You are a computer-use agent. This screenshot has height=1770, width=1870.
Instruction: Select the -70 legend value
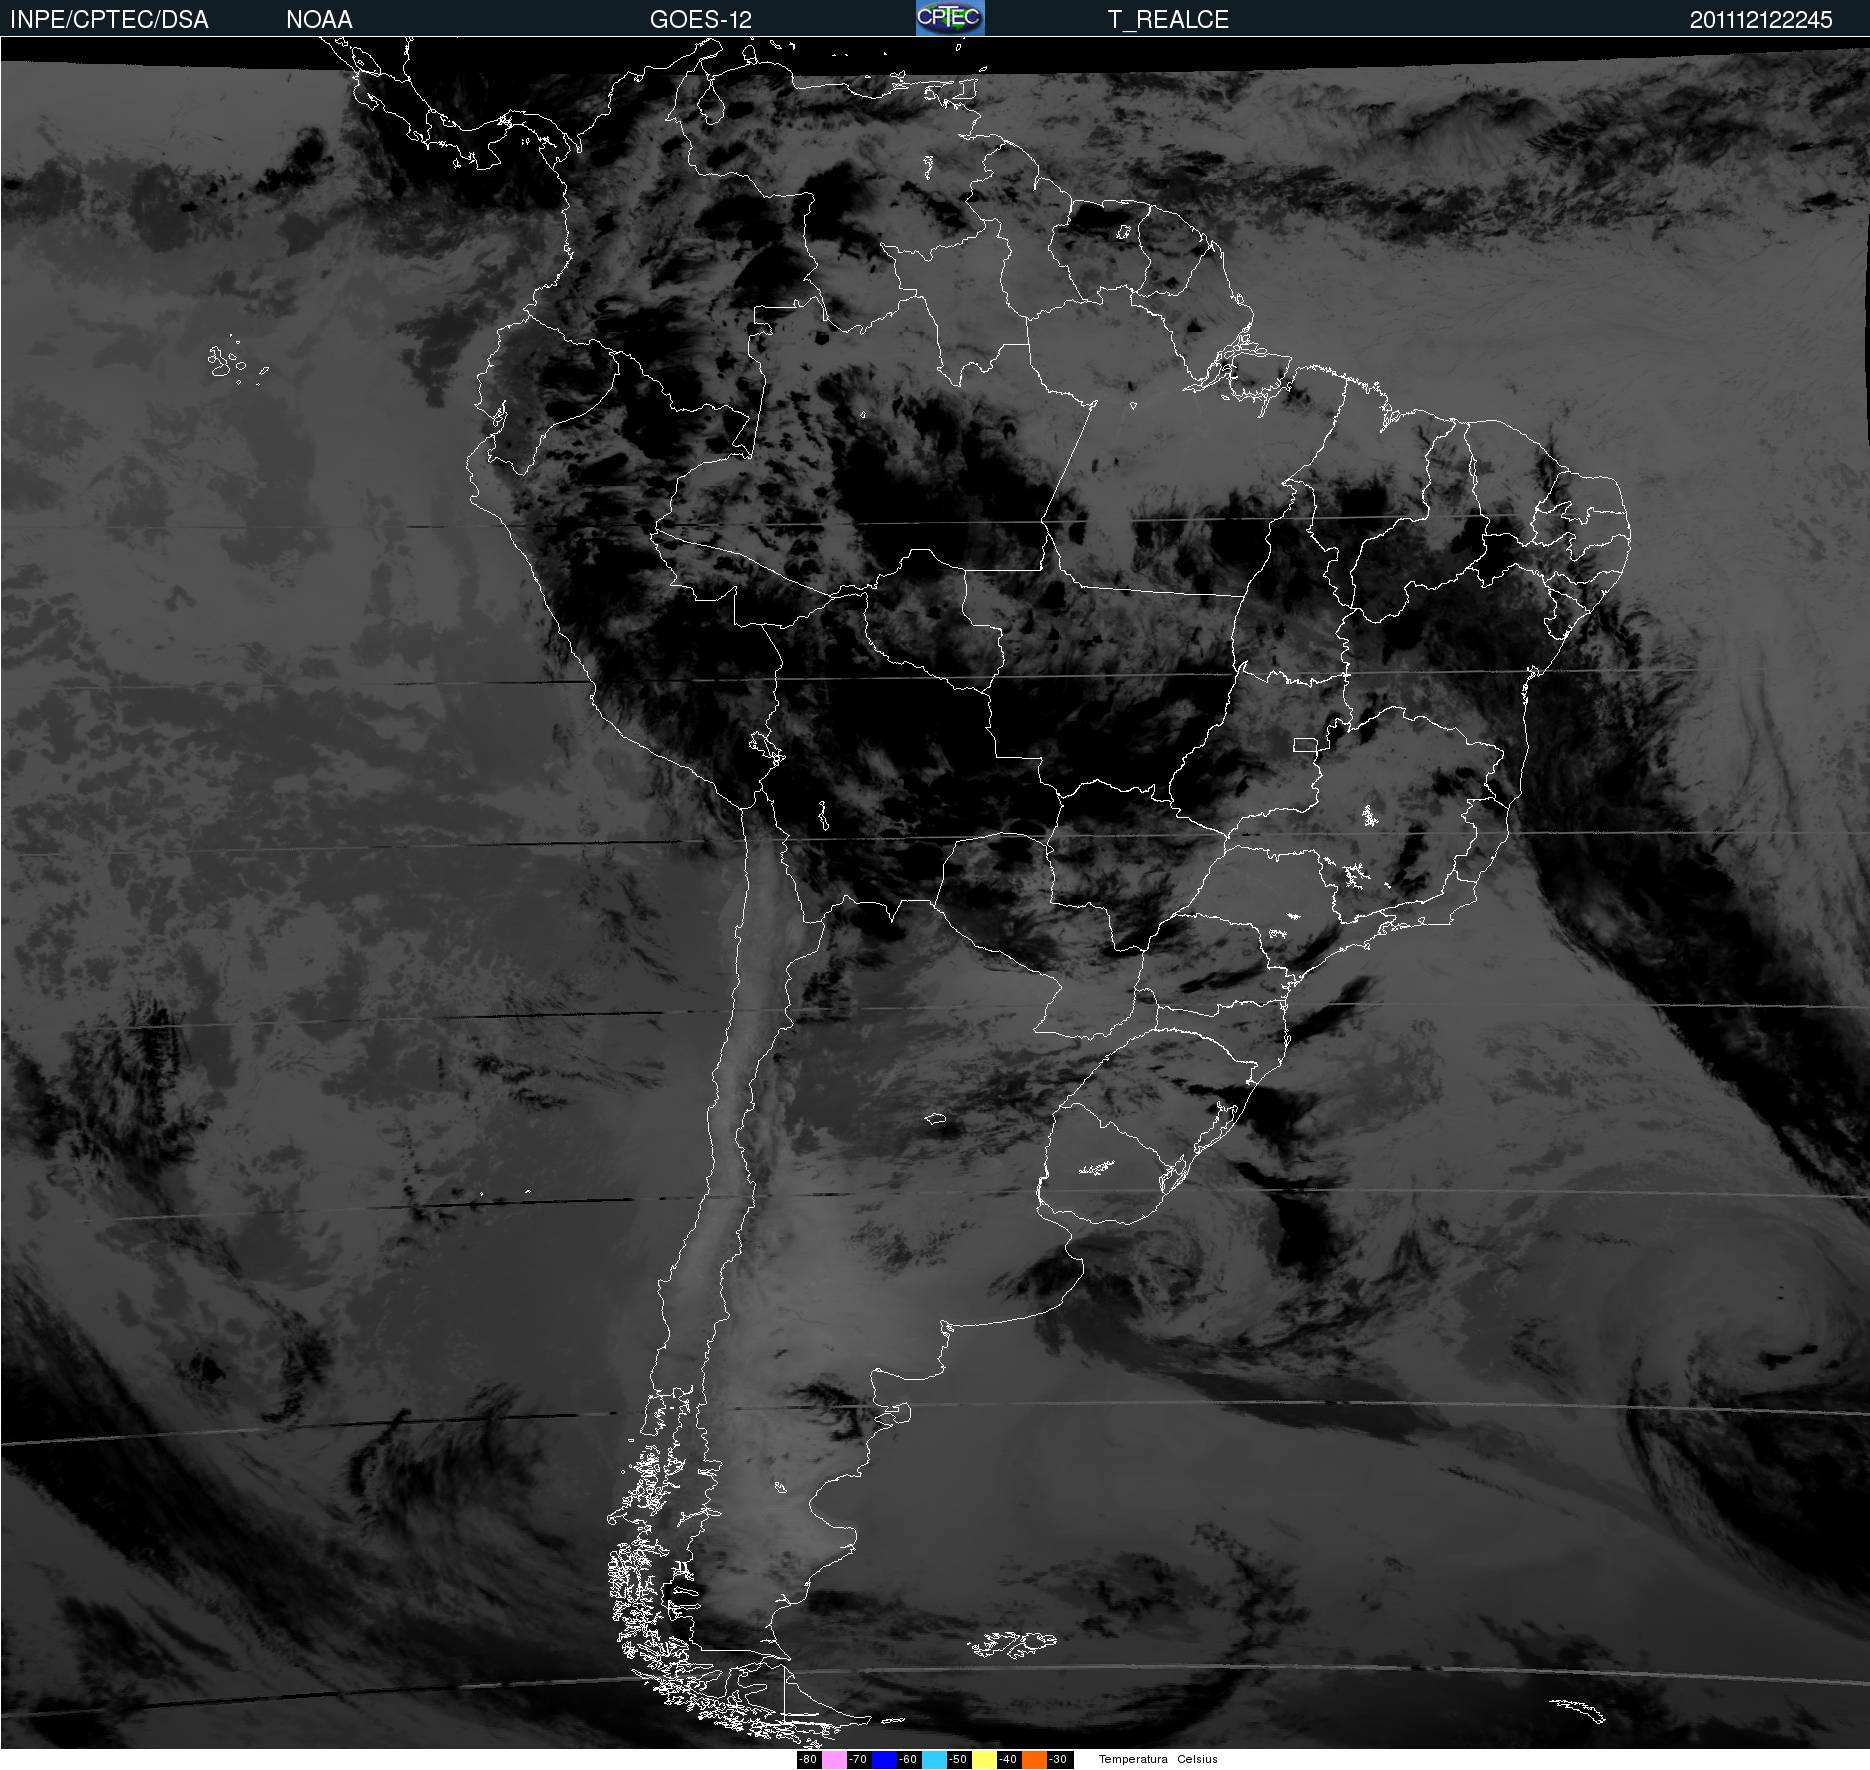[x=858, y=1760]
